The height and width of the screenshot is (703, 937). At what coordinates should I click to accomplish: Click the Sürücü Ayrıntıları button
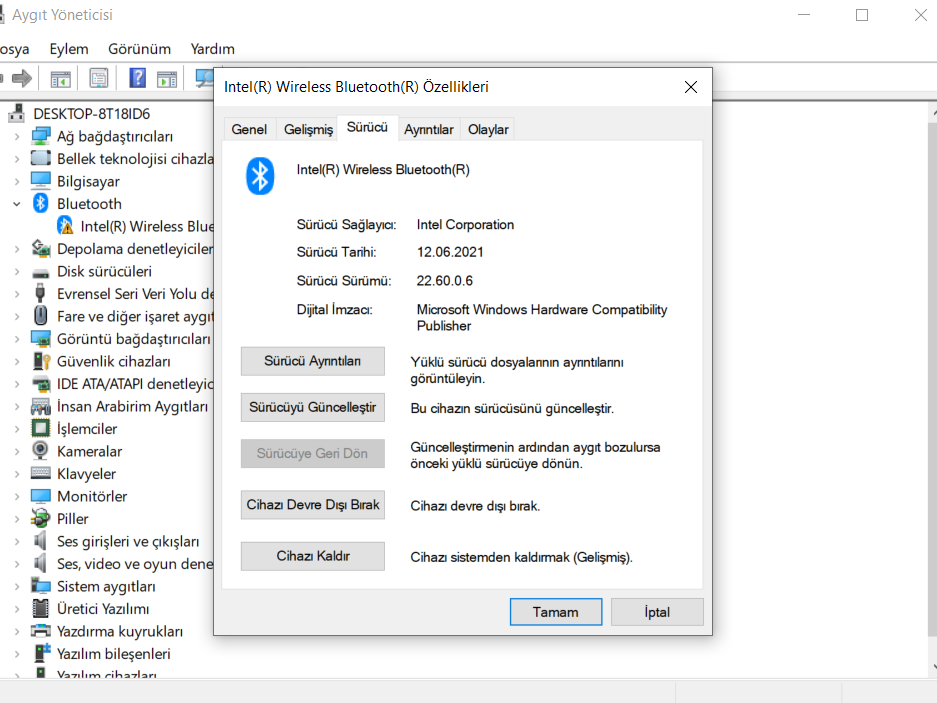pos(313,361)
